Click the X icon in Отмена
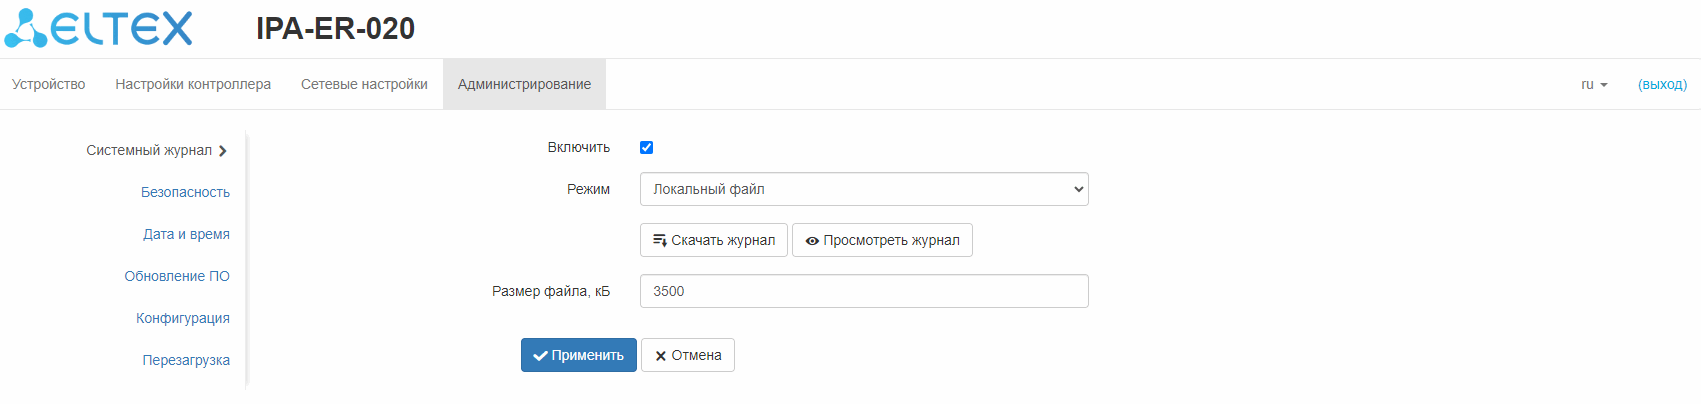 [x=660, y=356]
